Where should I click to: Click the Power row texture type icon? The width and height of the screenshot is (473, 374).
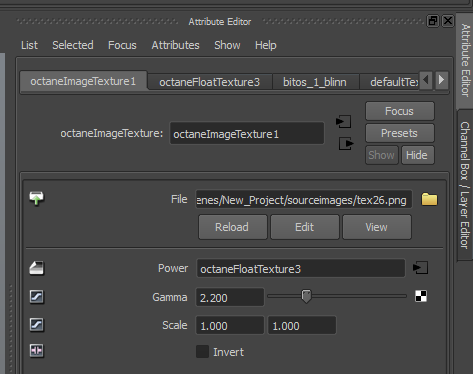(36, 268)
